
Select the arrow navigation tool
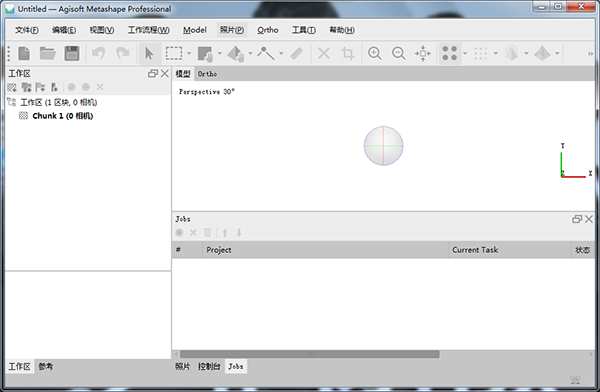tap(149, 53)
